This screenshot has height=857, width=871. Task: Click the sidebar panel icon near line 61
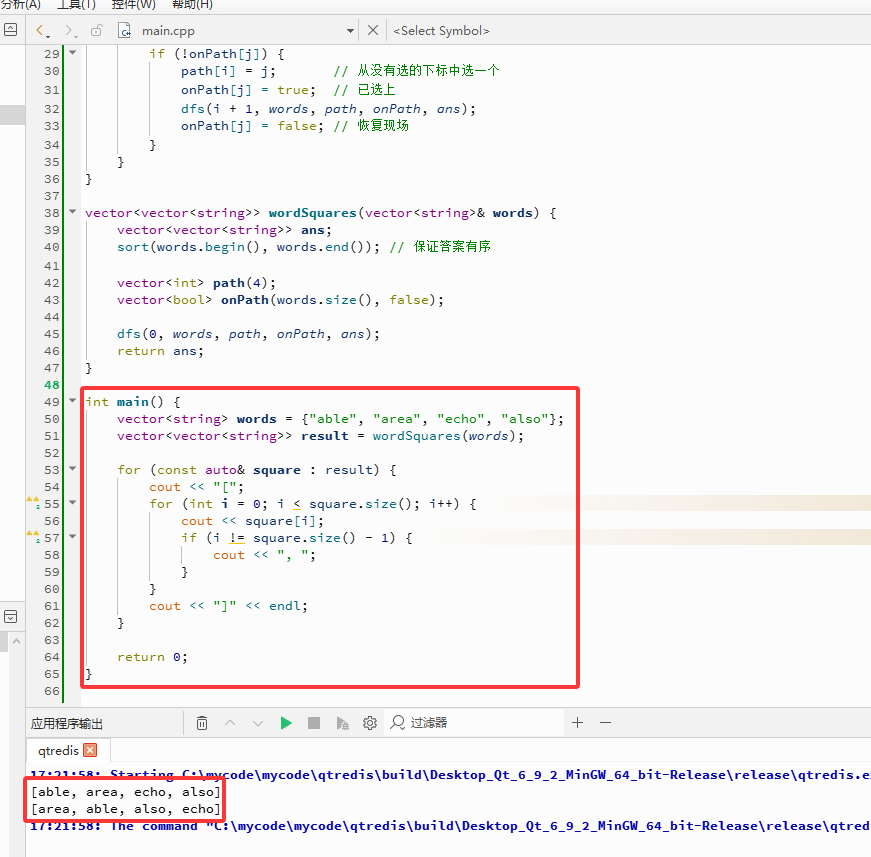[x=11, y=617]
